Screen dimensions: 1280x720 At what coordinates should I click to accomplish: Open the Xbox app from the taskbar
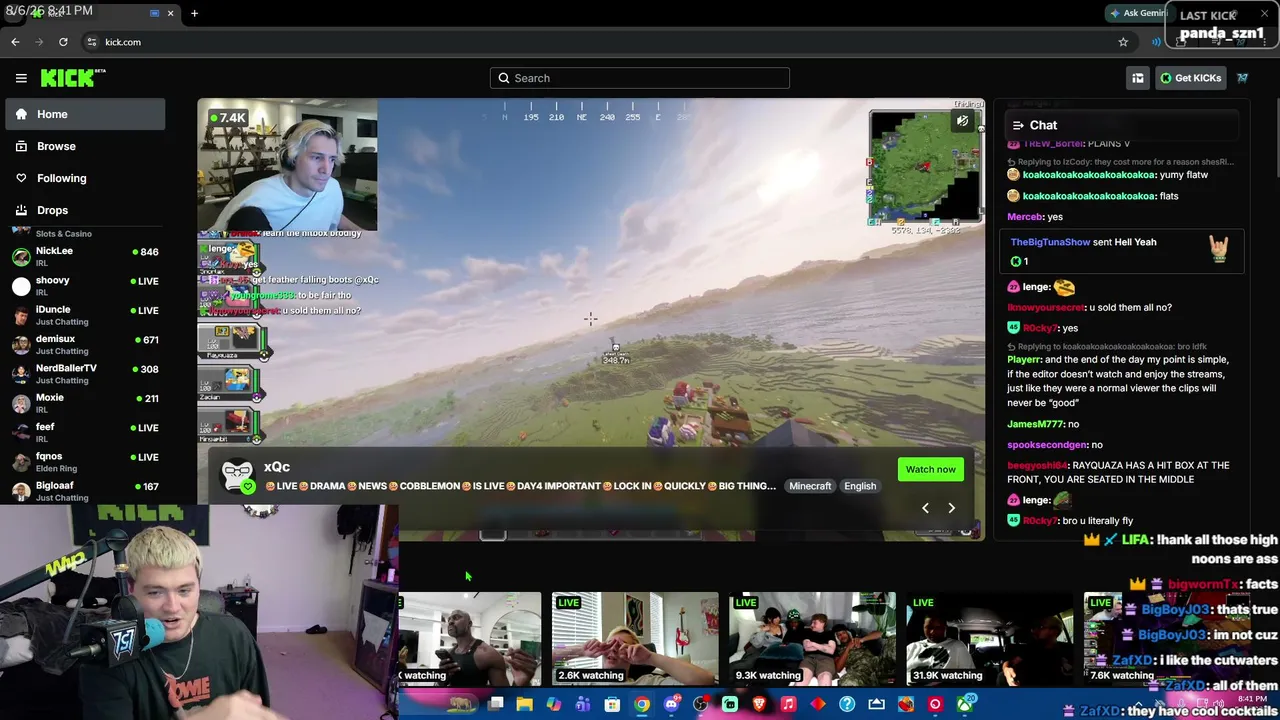(x=964, y=704)
